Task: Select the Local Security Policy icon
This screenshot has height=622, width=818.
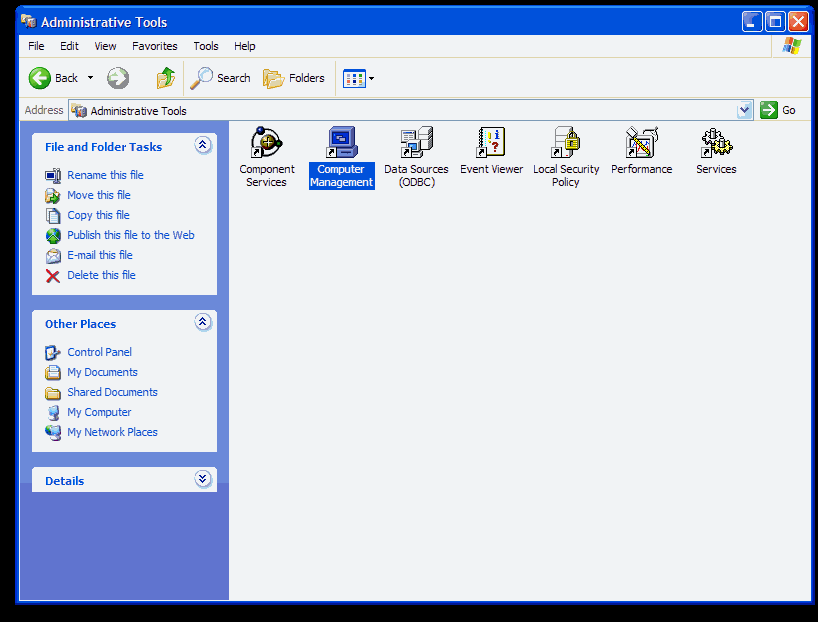Action: [x=566, y=142]
